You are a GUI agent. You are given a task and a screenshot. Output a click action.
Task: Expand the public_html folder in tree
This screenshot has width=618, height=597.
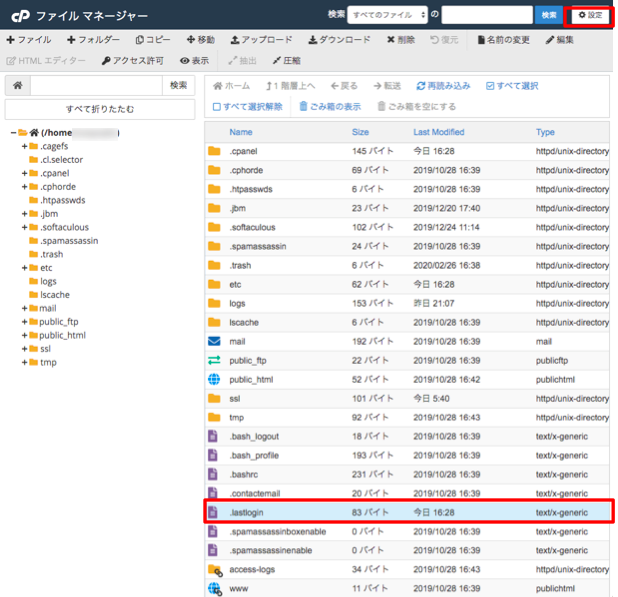pyautogui.click(x=24, y=336)
